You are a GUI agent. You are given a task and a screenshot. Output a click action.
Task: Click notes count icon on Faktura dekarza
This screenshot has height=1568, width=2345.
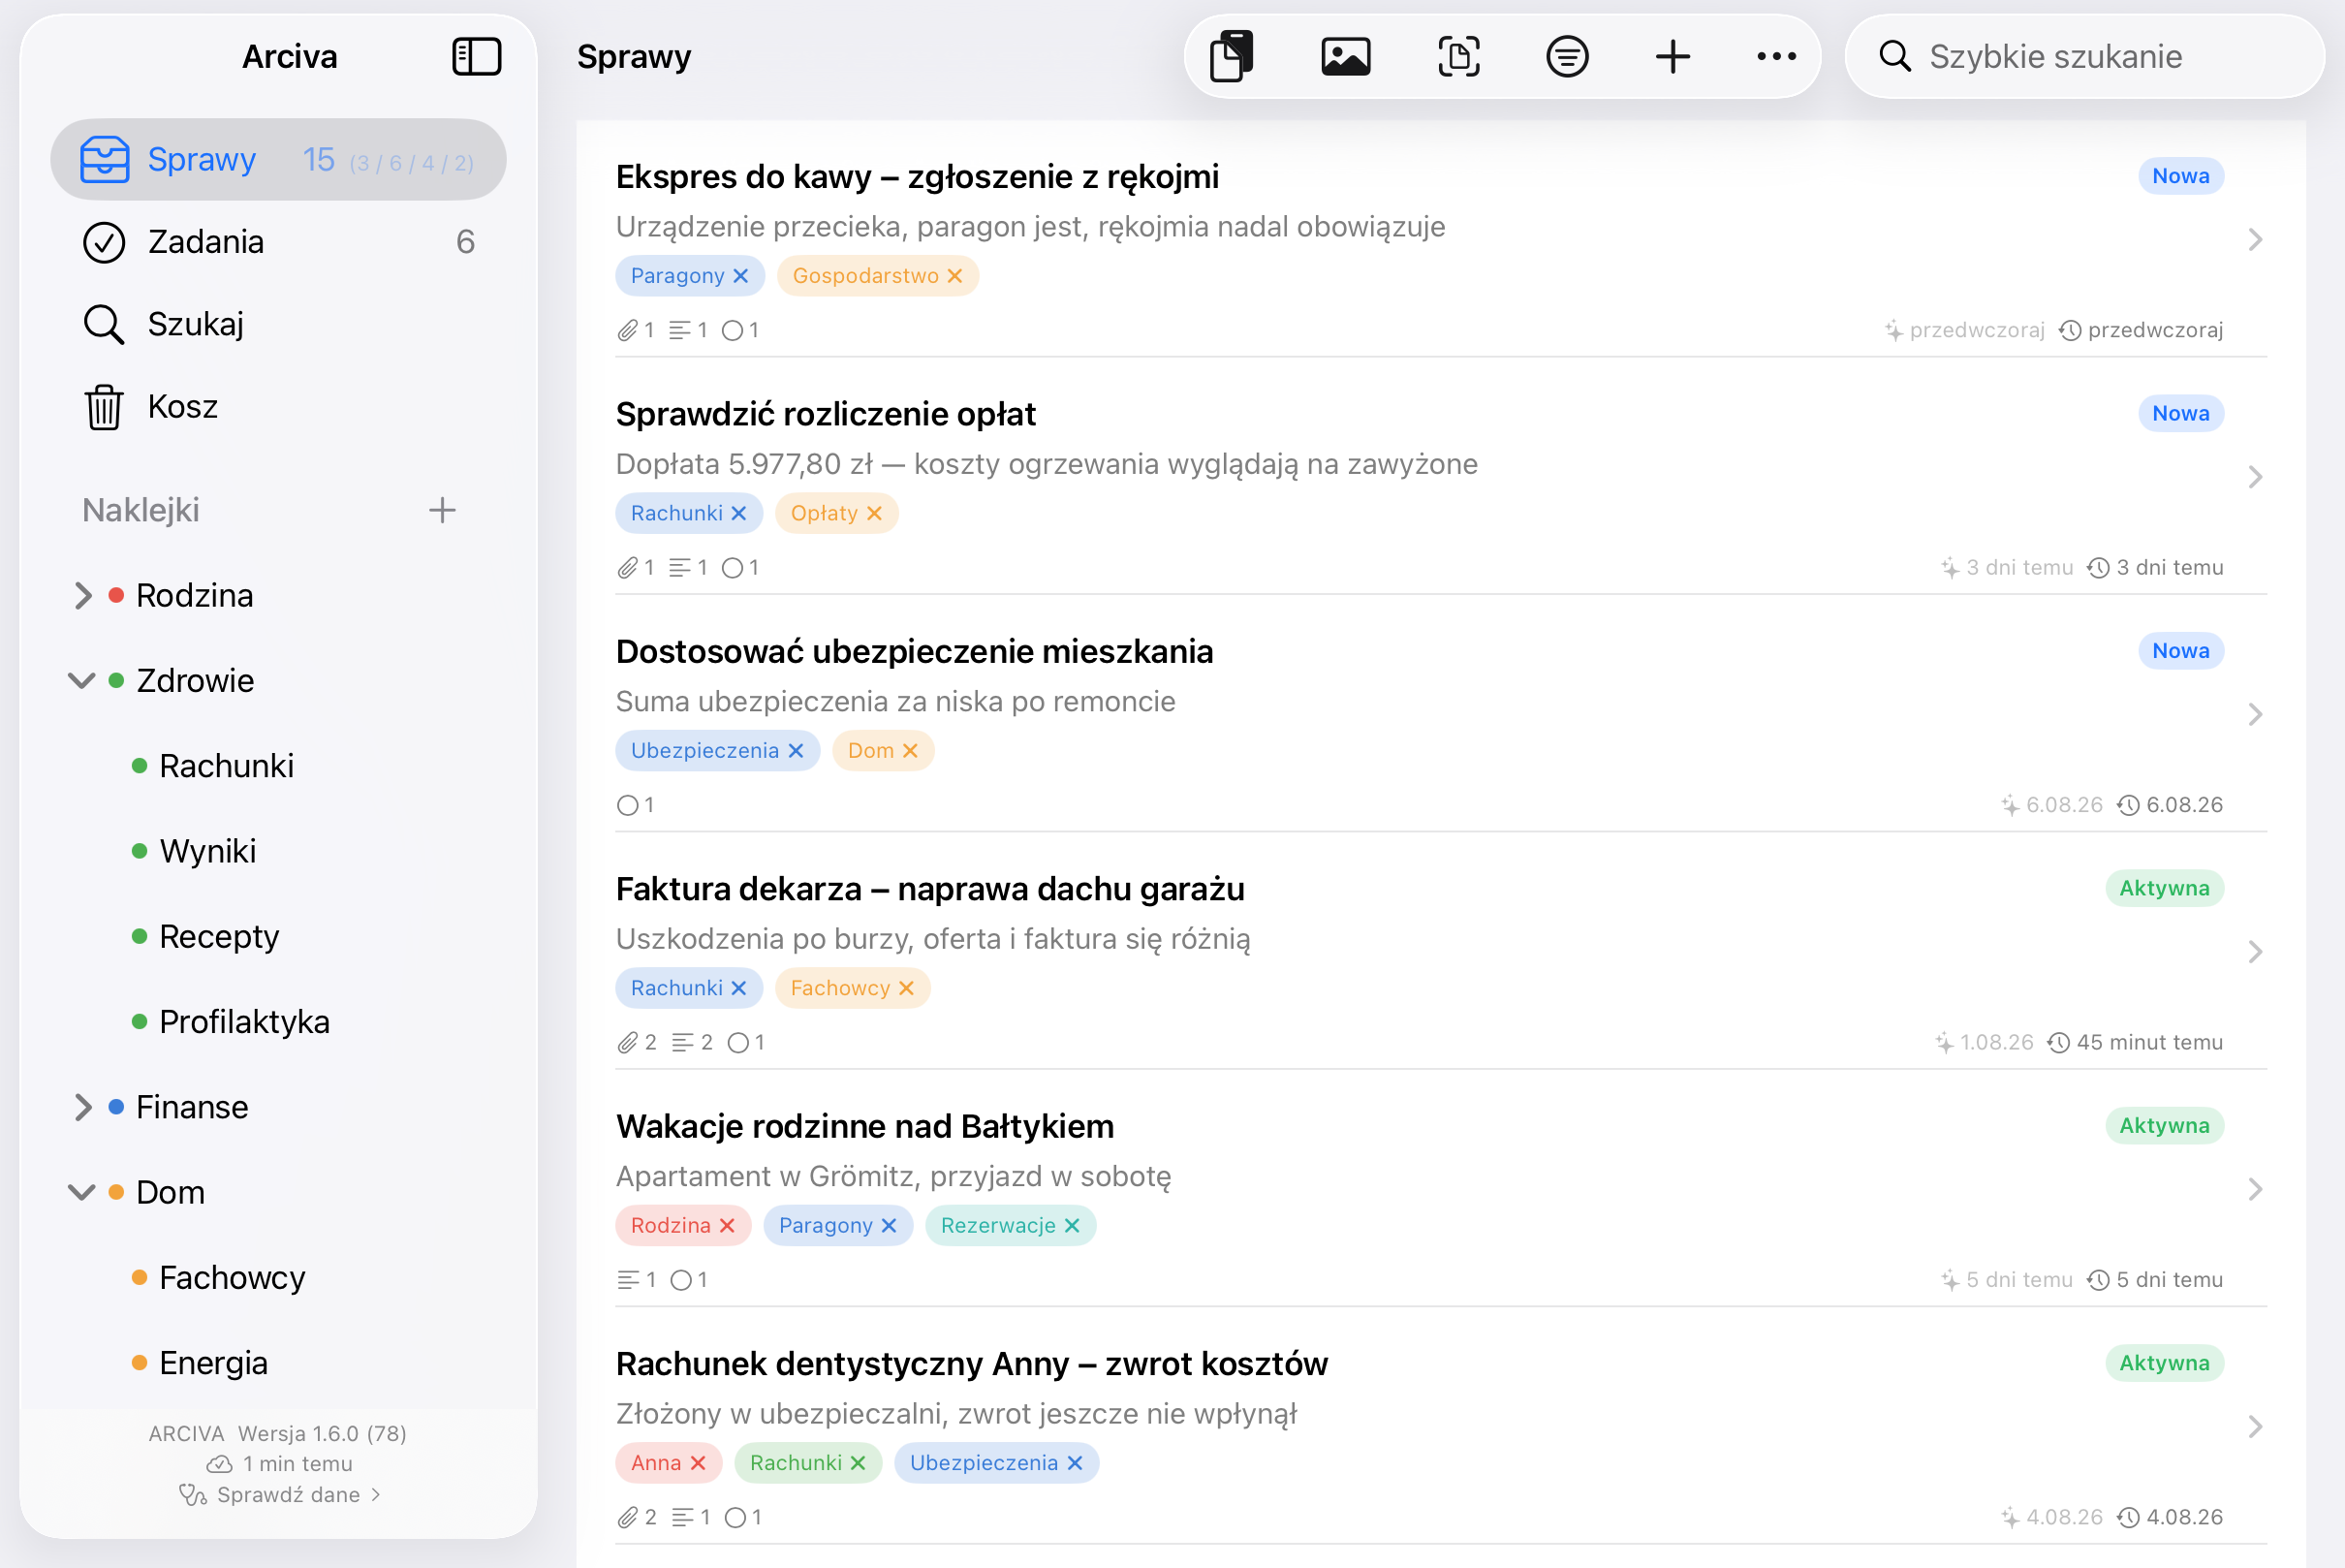pyautogui.click(x=682, y=1043)
